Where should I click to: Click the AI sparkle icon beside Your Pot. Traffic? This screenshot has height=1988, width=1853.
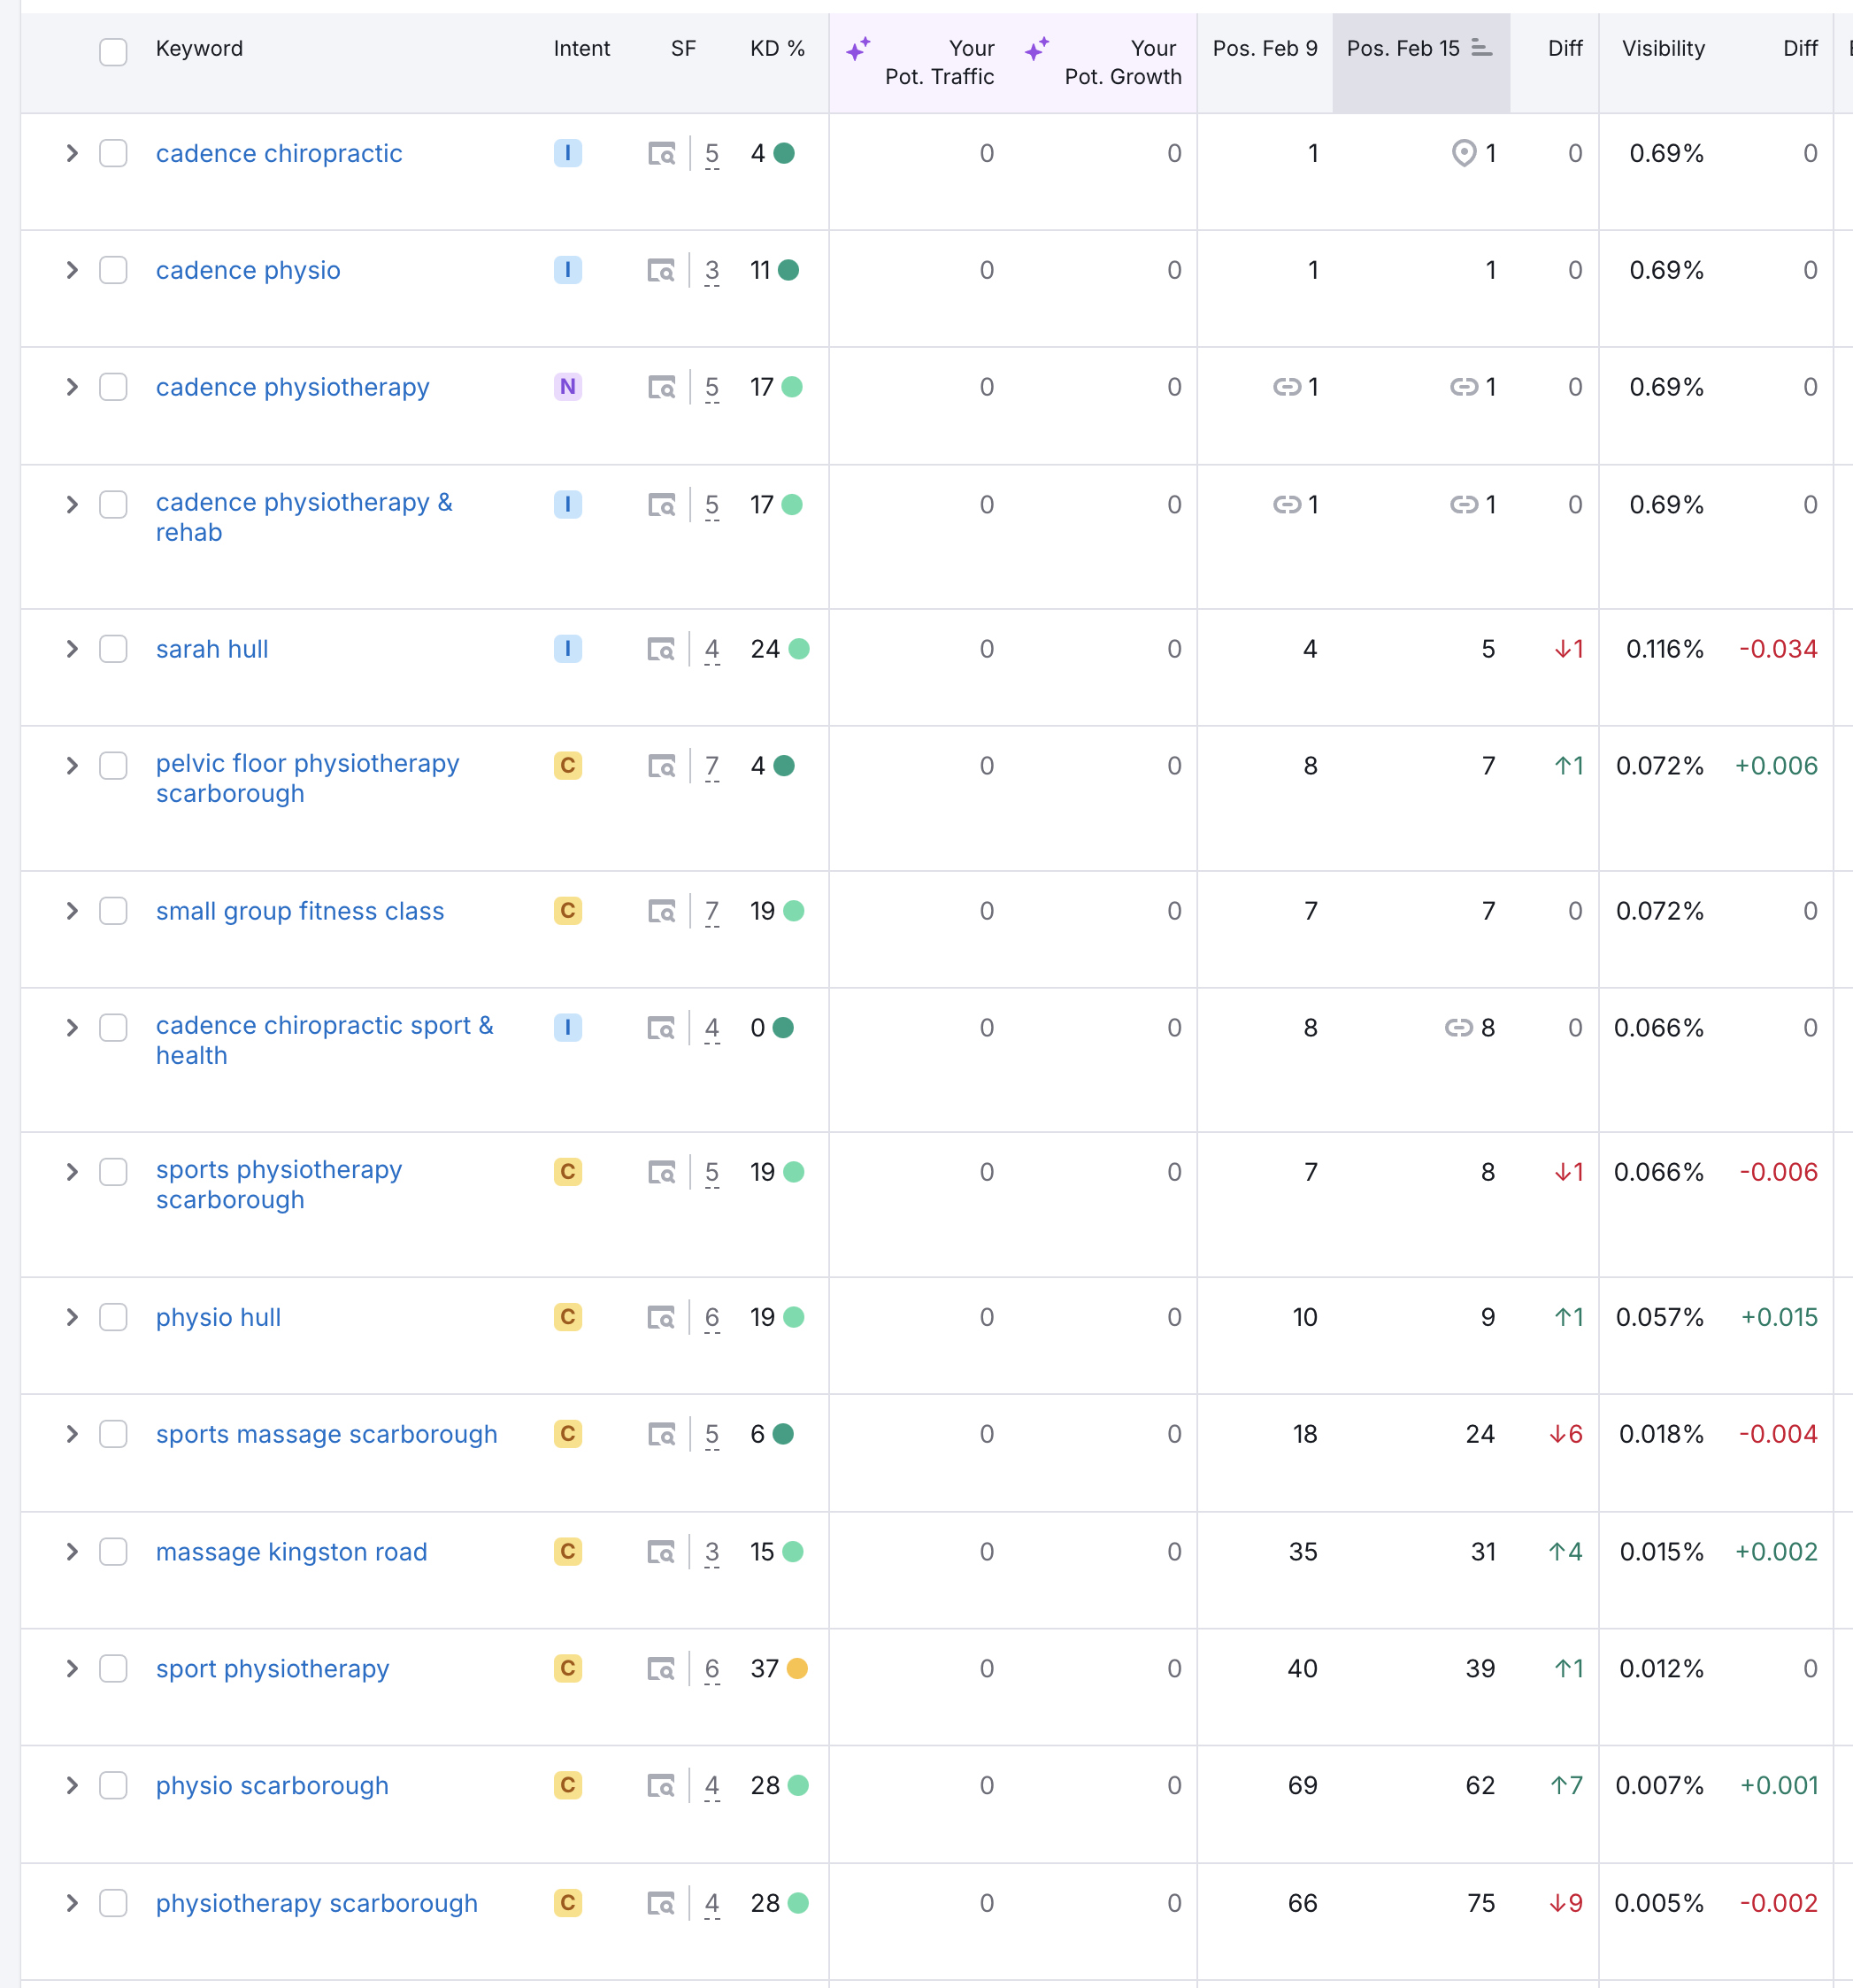858,48
